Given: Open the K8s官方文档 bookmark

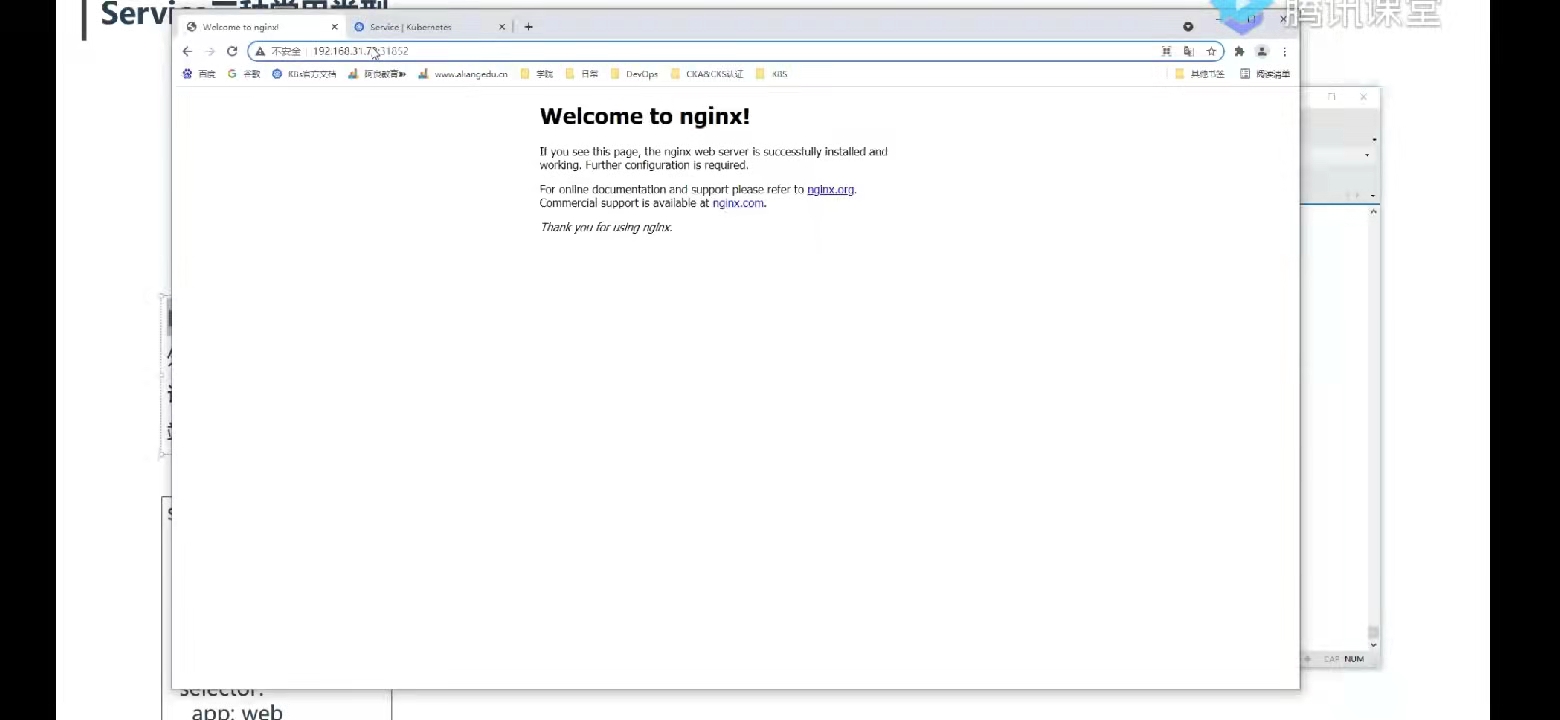Looking at the screenshot, I should coord(304,74).
